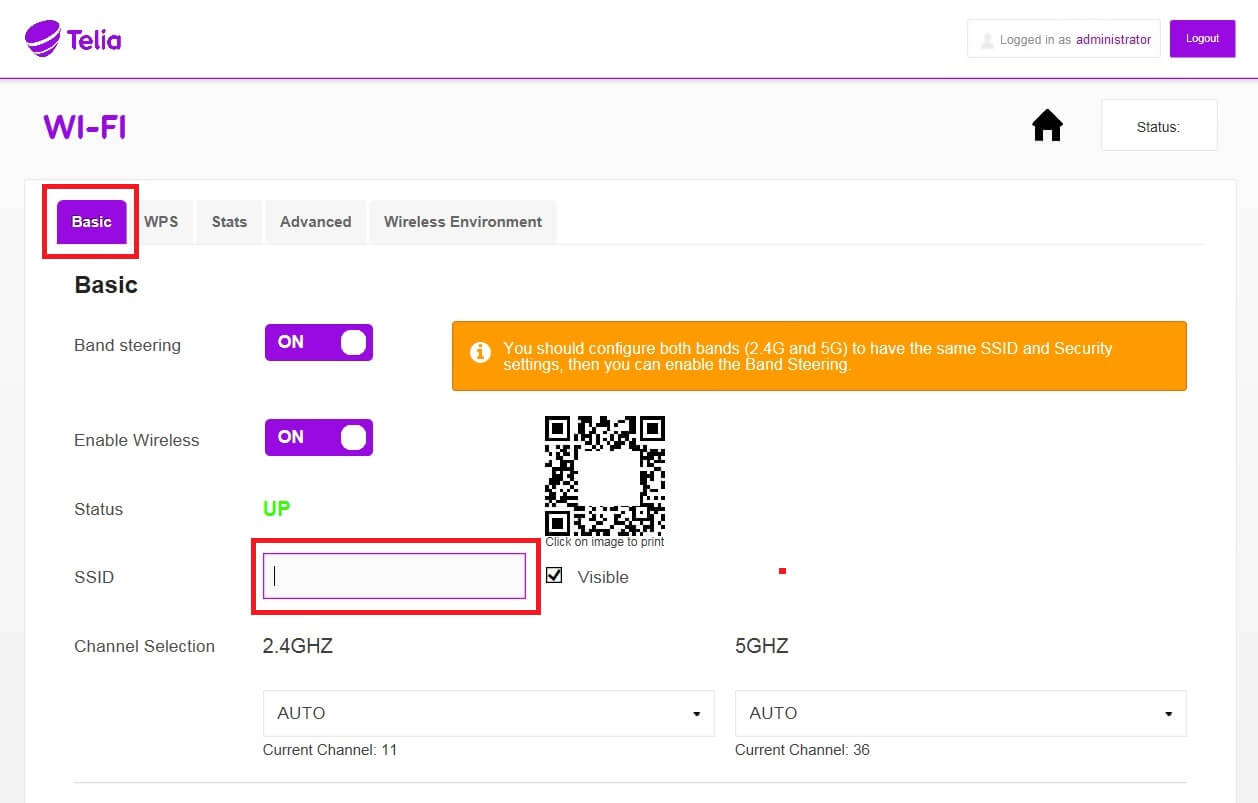Screen dimensions: 1258x803
Task: Open the Stats tab
Action: pyautogui.click(x=229, y=222)
